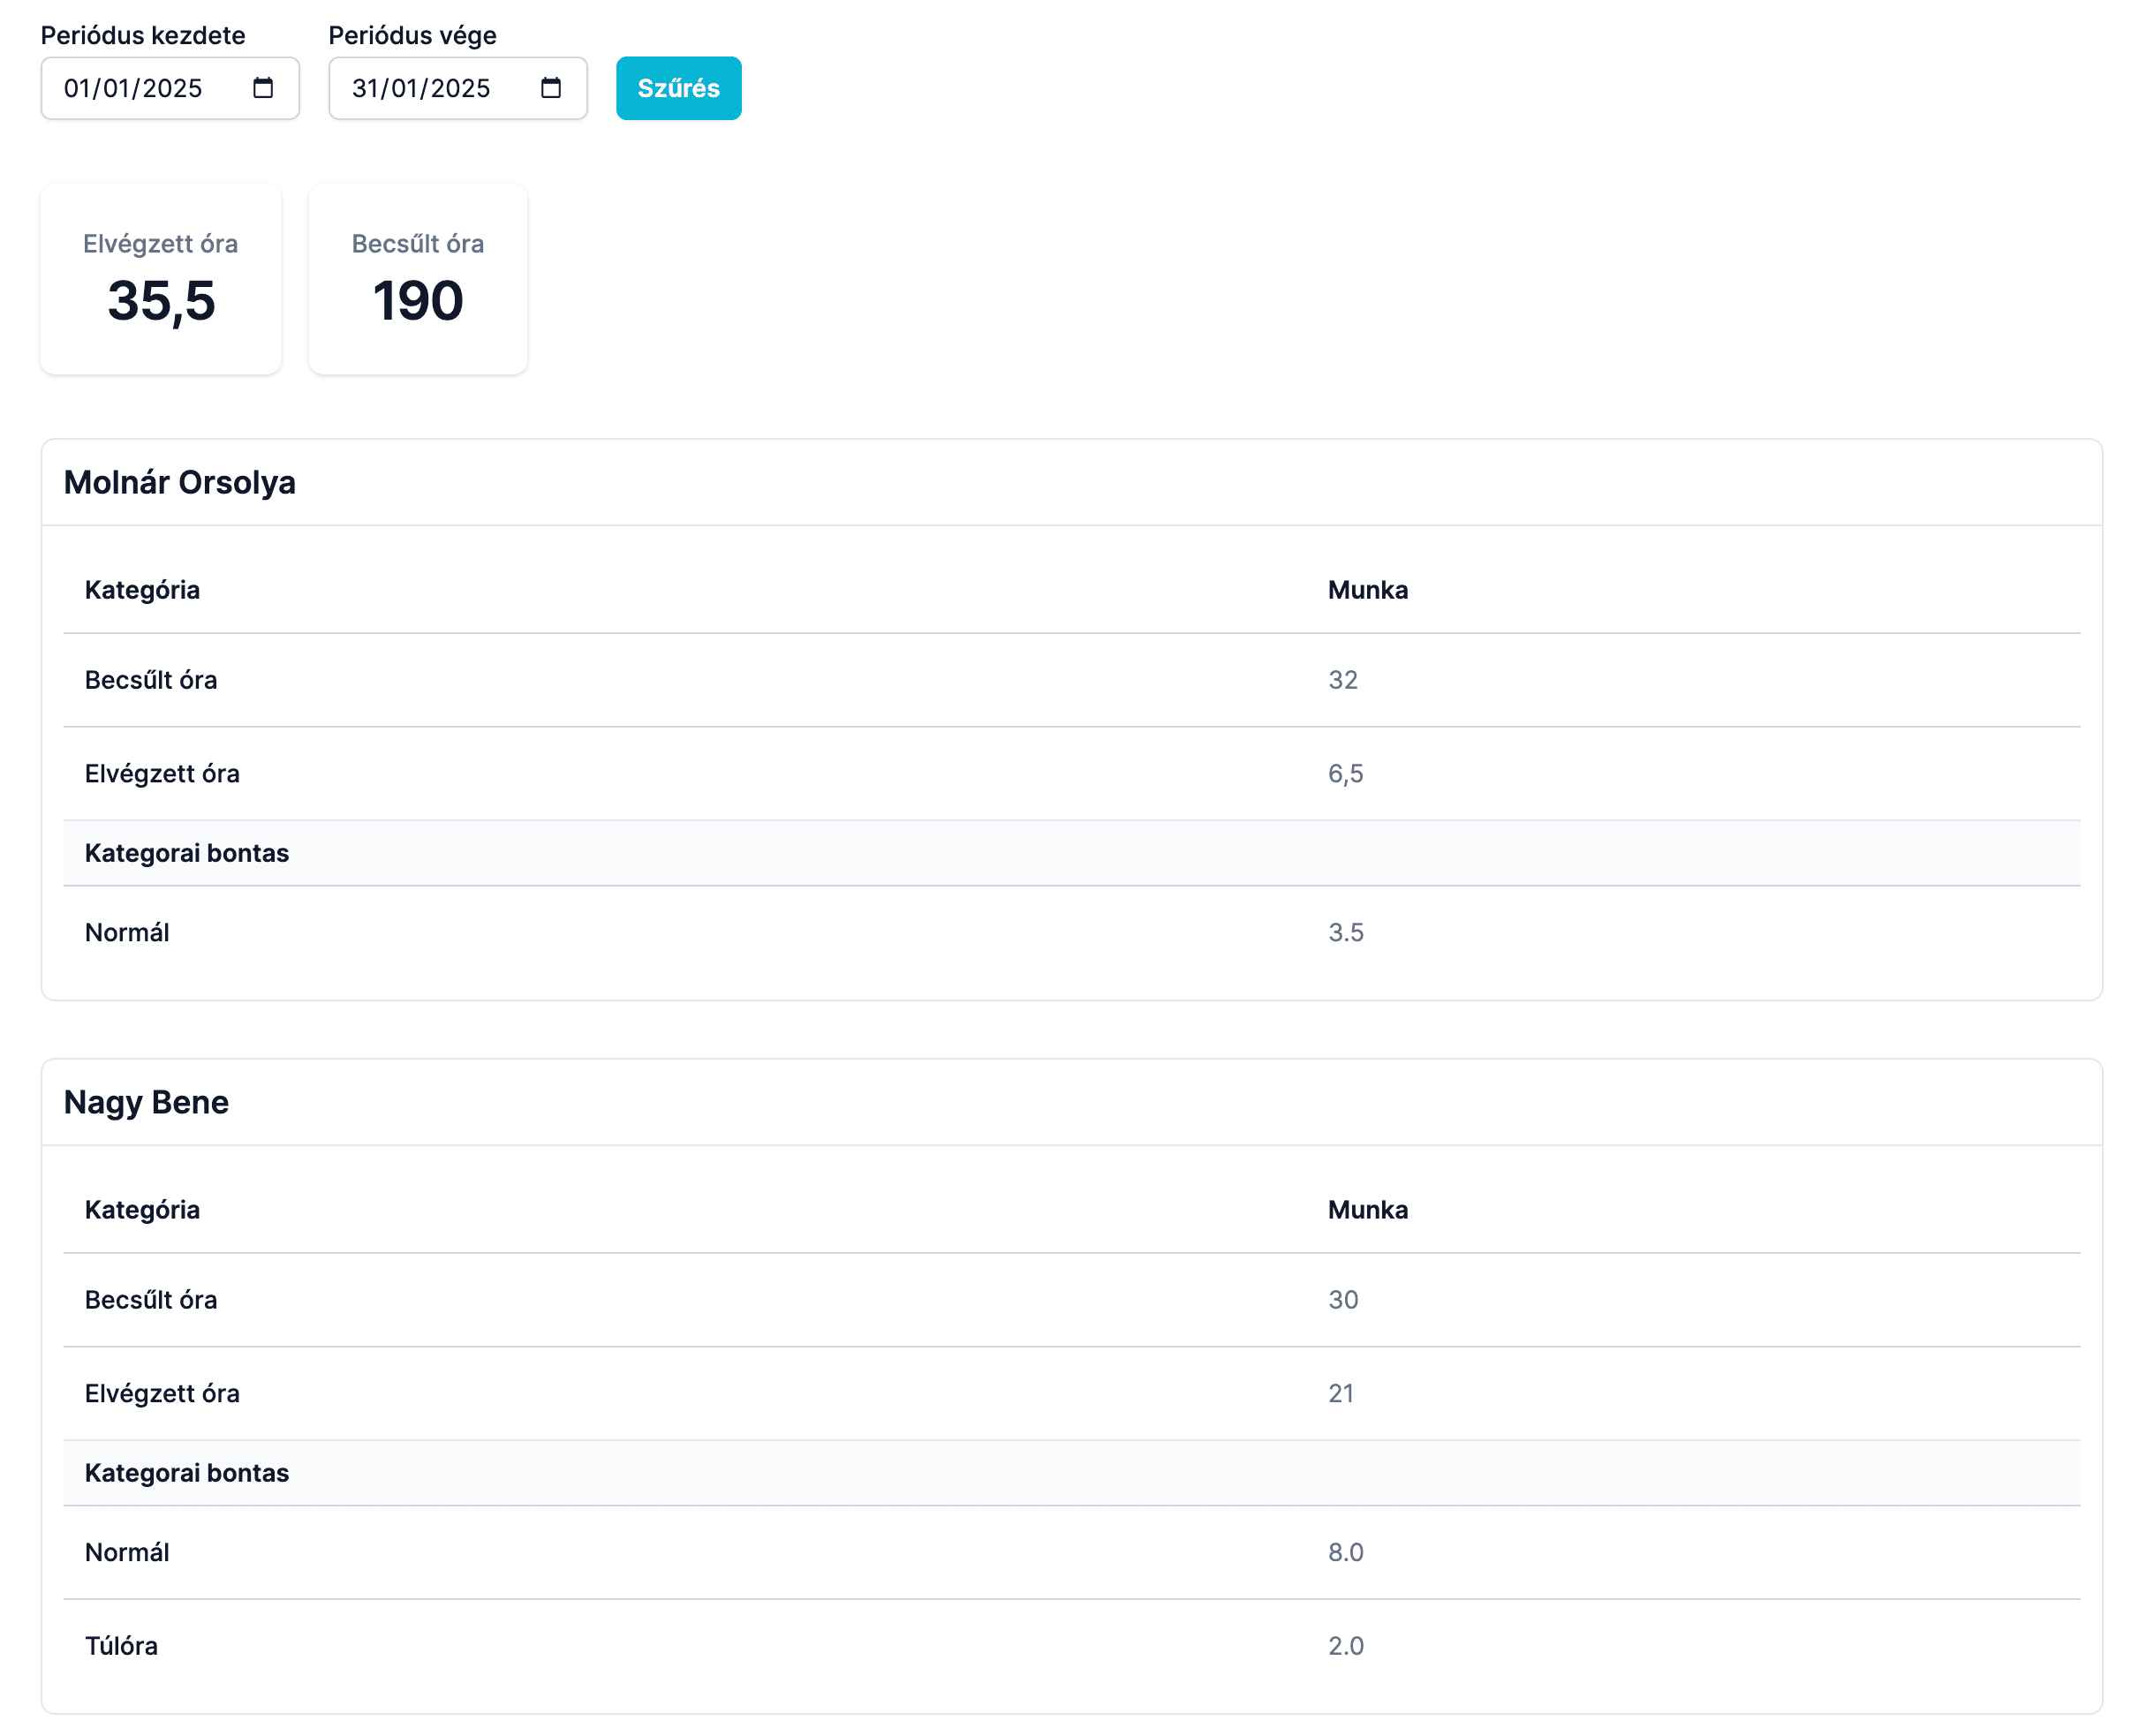Click Munka header in Molnár Orsolya table

click(1368, 590)
